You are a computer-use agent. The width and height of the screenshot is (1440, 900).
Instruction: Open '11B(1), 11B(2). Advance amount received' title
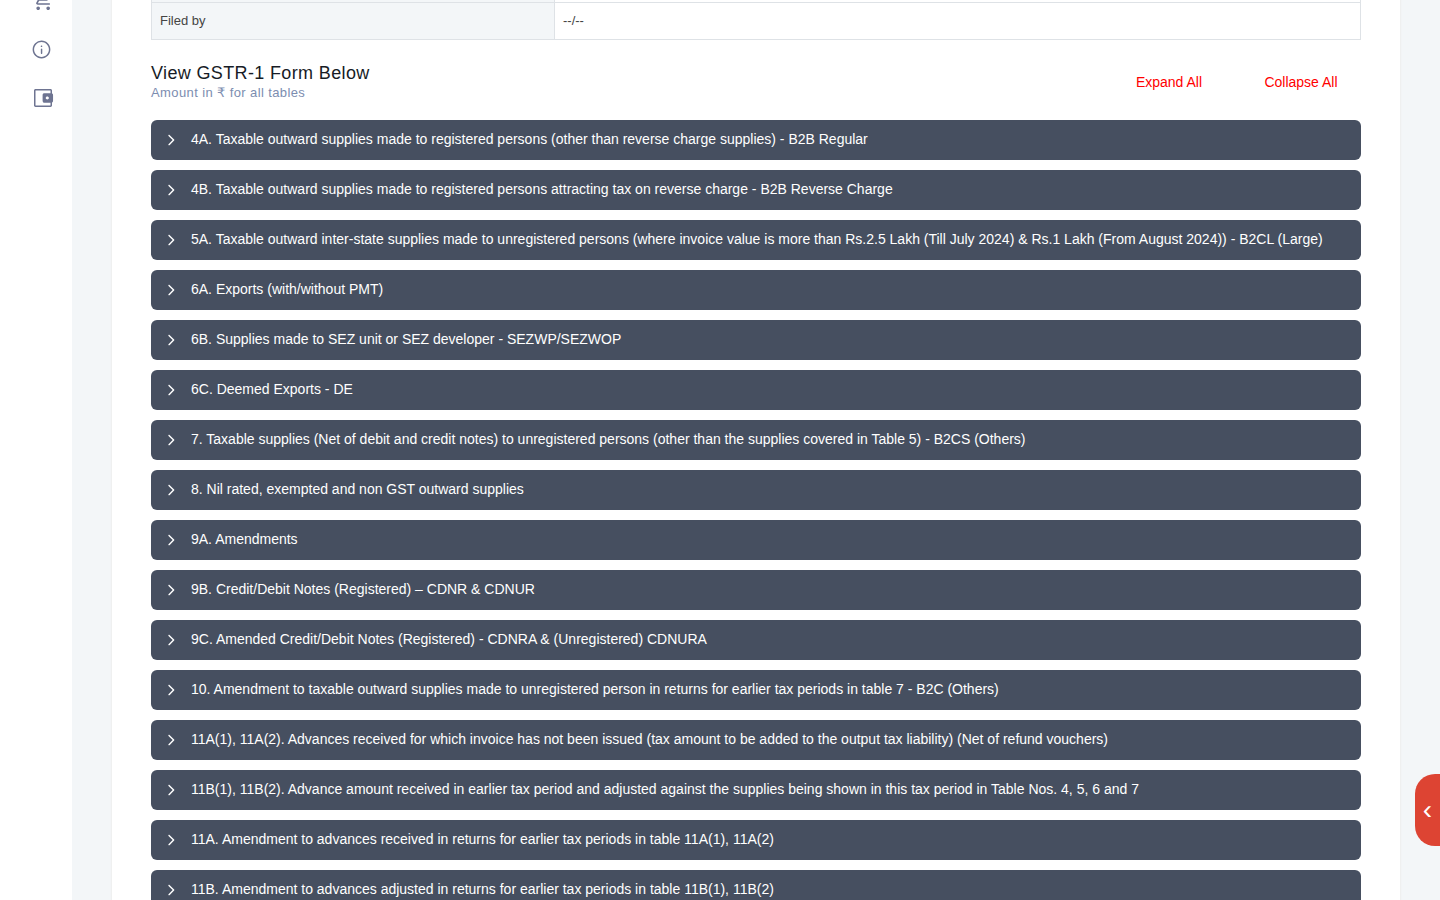[665, 789]
